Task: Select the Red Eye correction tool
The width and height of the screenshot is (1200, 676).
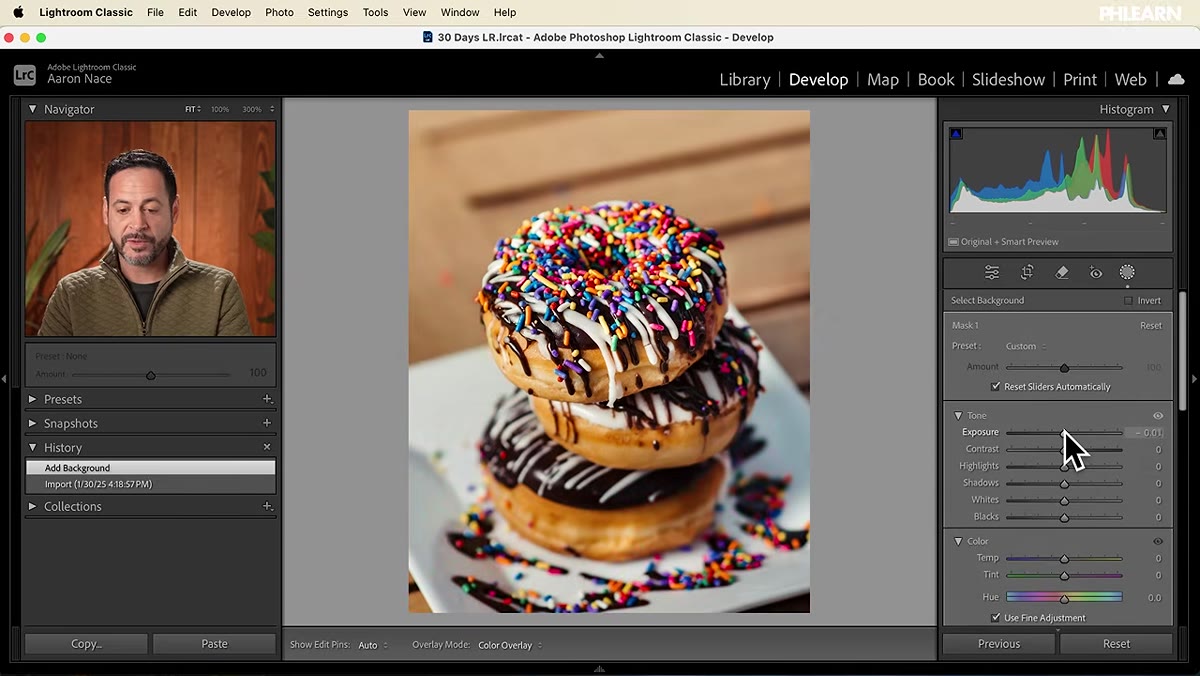Action: click(x=1096, y=272)
